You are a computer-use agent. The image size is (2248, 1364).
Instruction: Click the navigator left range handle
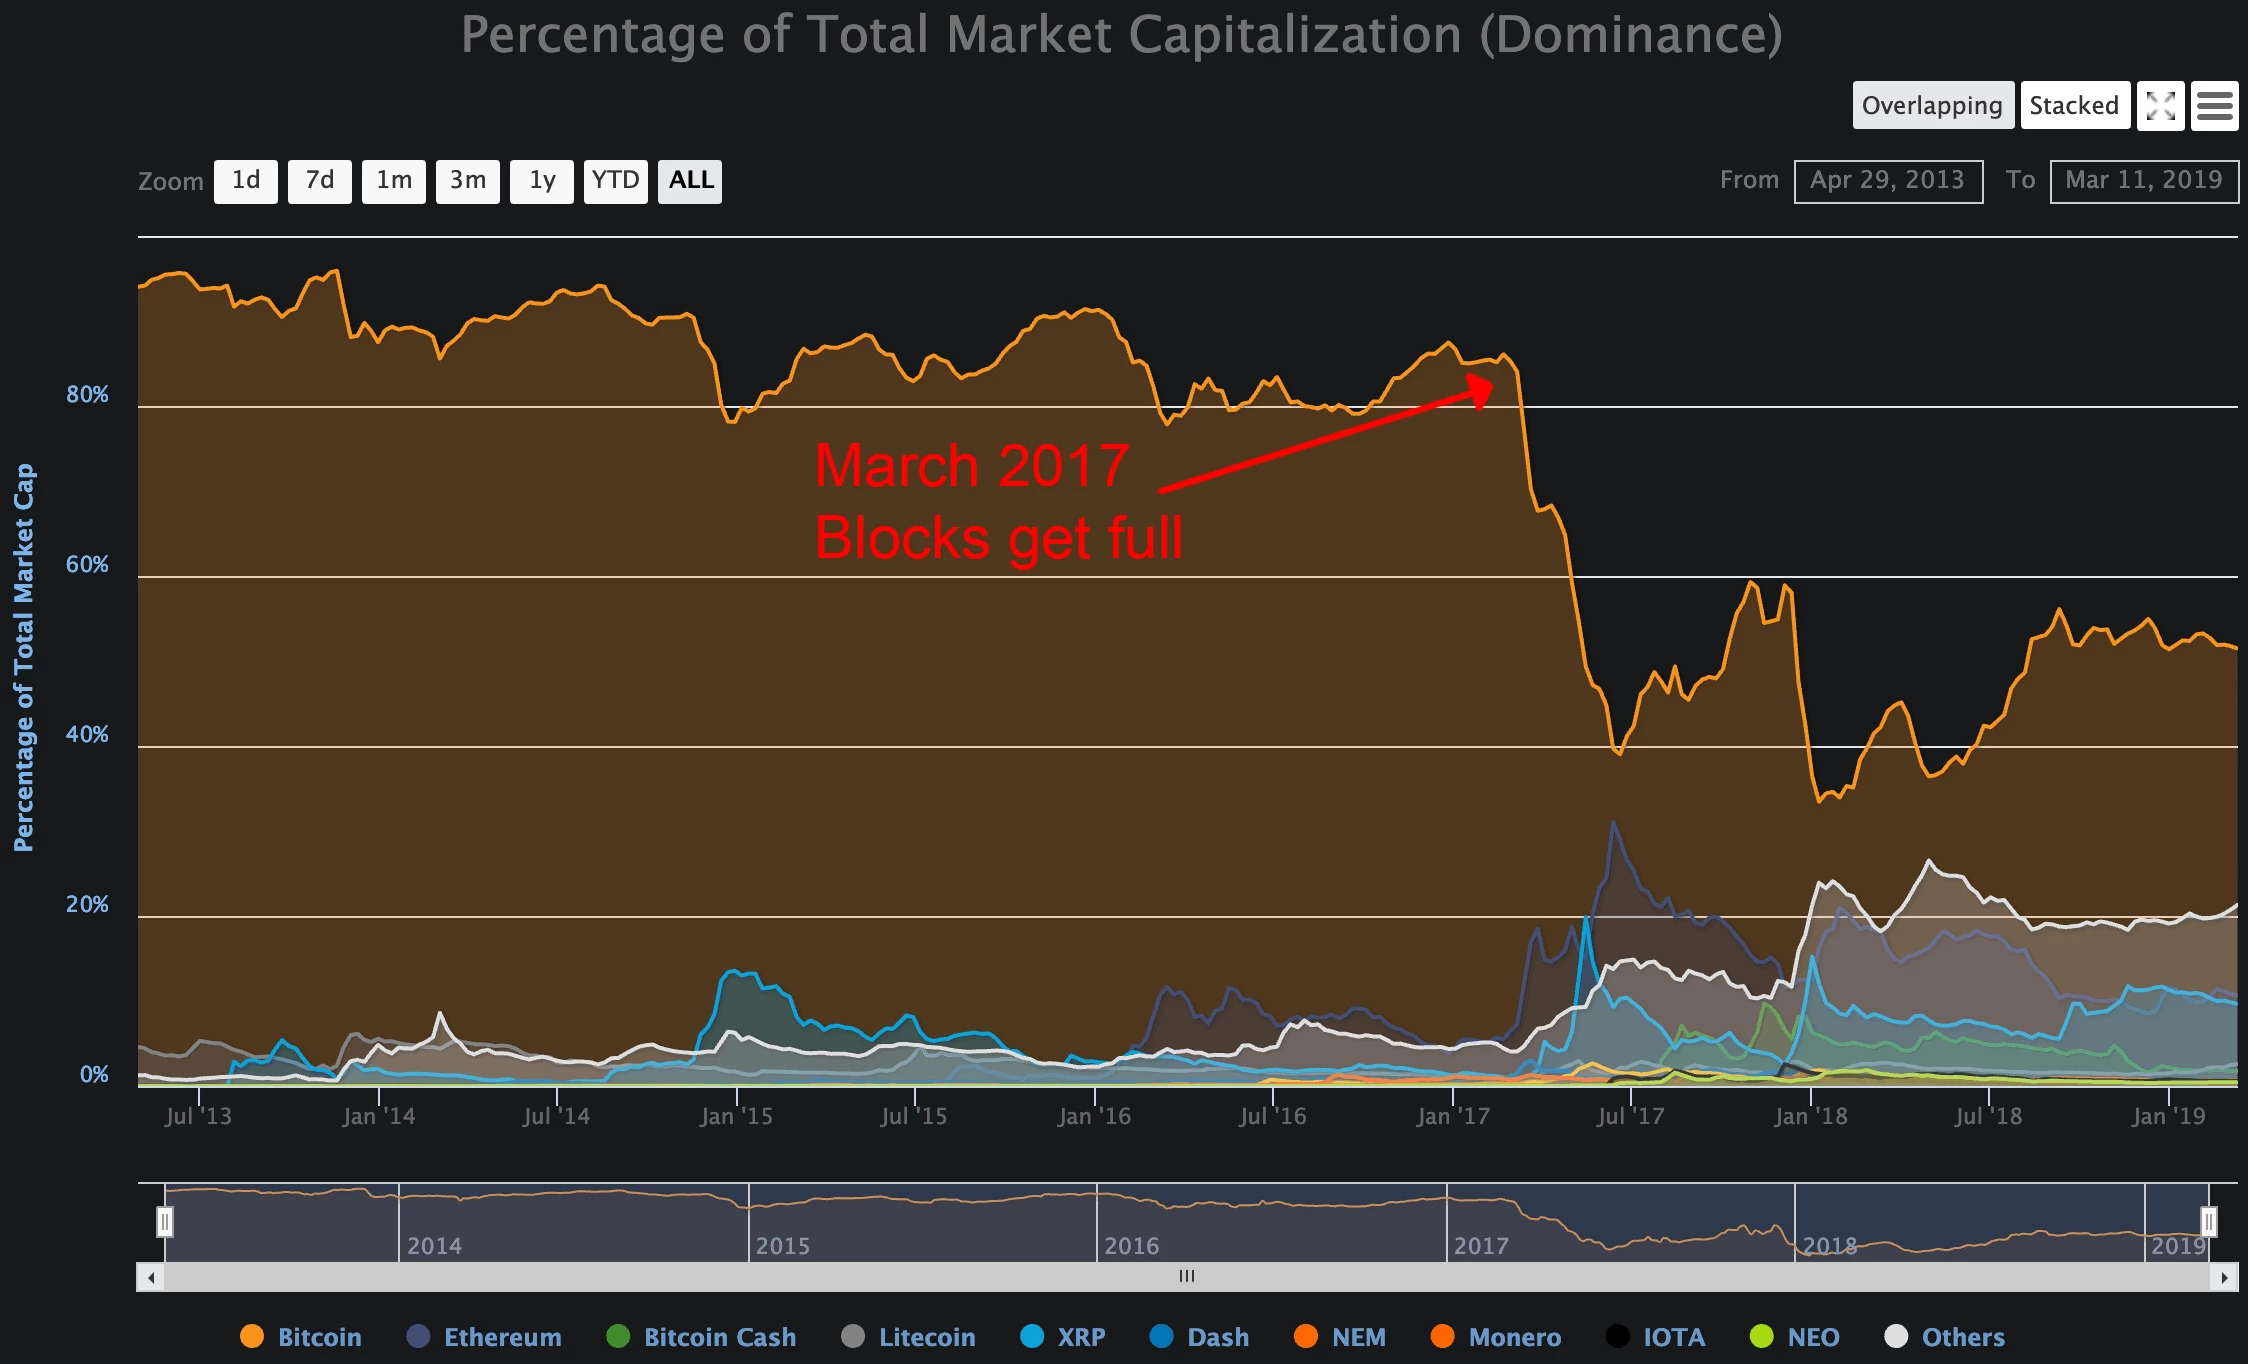[165, 1222]
